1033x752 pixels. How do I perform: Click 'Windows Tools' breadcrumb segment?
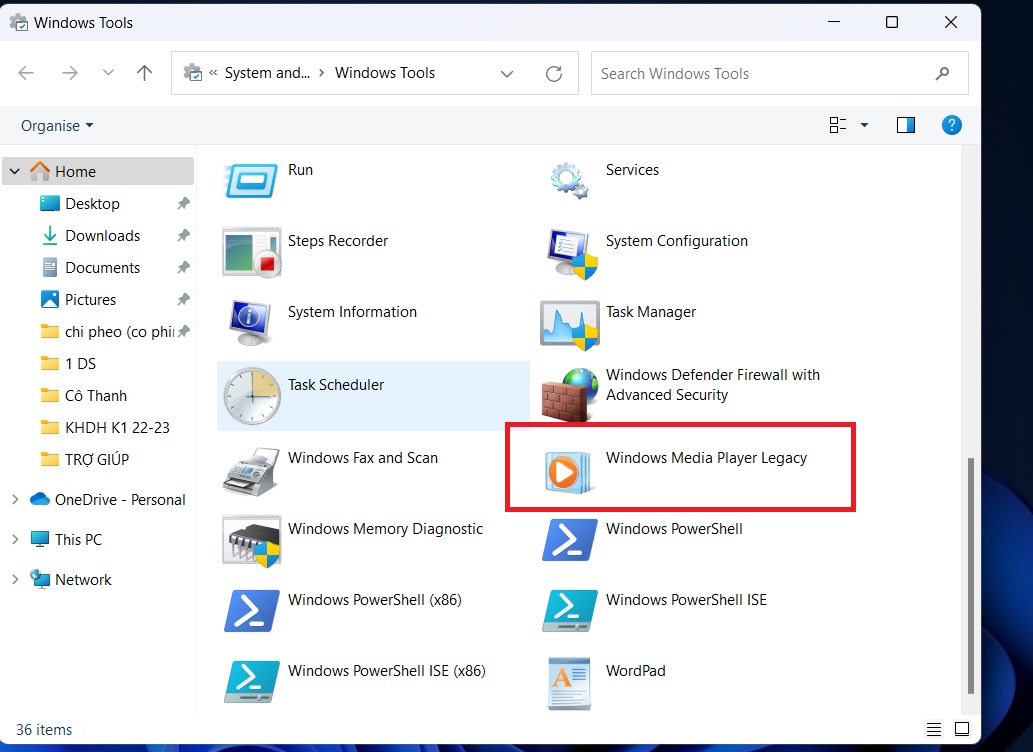click(385, 72)
